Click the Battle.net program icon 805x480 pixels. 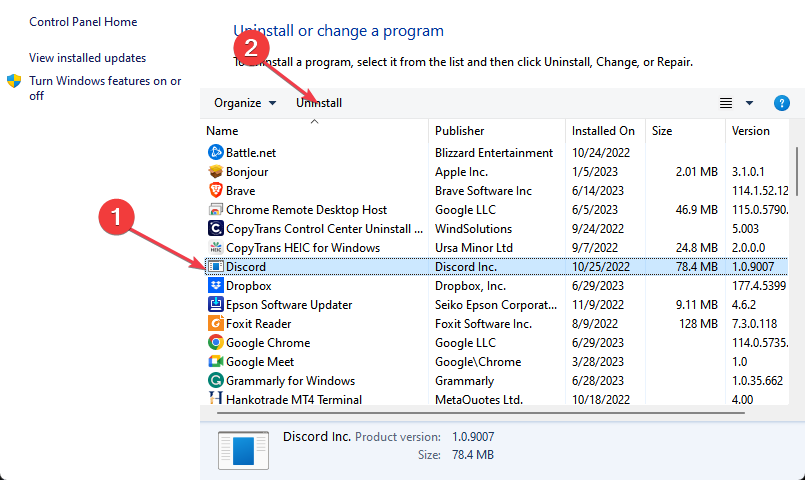pos(215,152)
